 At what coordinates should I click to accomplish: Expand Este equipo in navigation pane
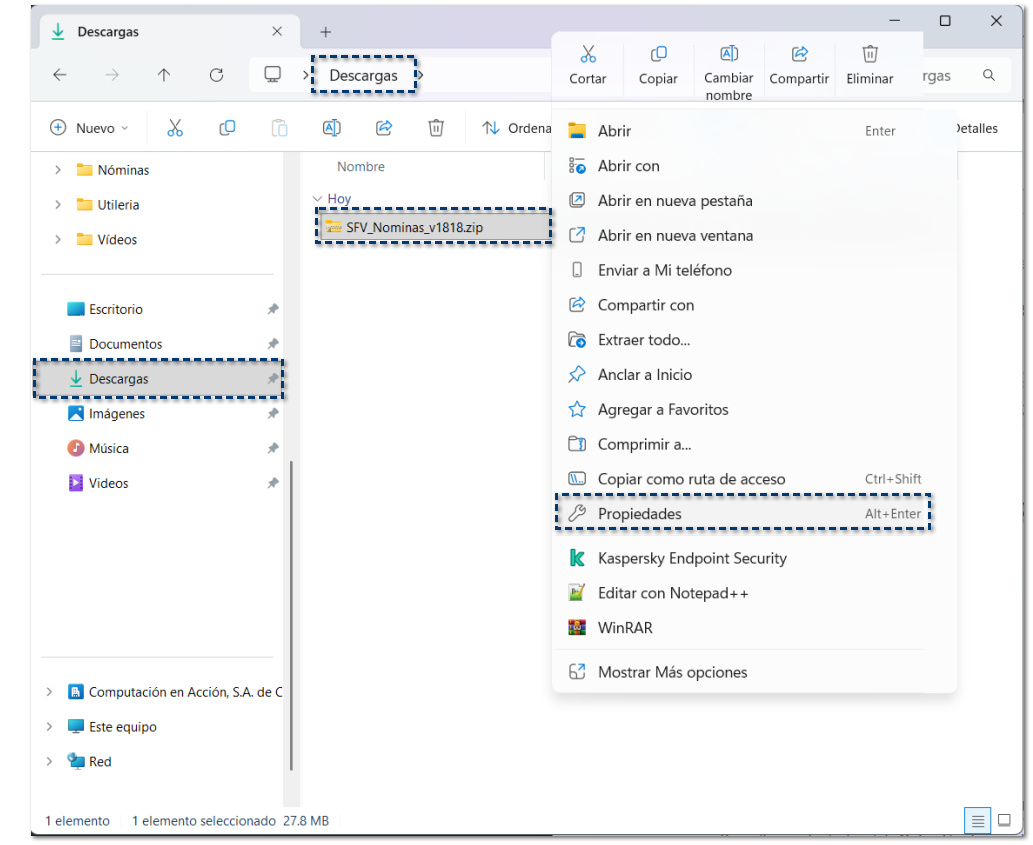pyautogui.click(x=50, y=727)
